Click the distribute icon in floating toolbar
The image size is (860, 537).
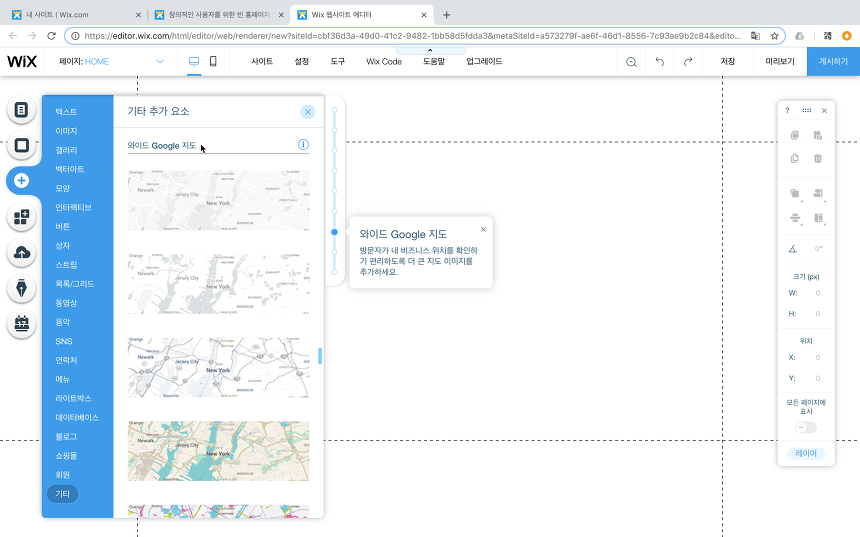point(795,218)
